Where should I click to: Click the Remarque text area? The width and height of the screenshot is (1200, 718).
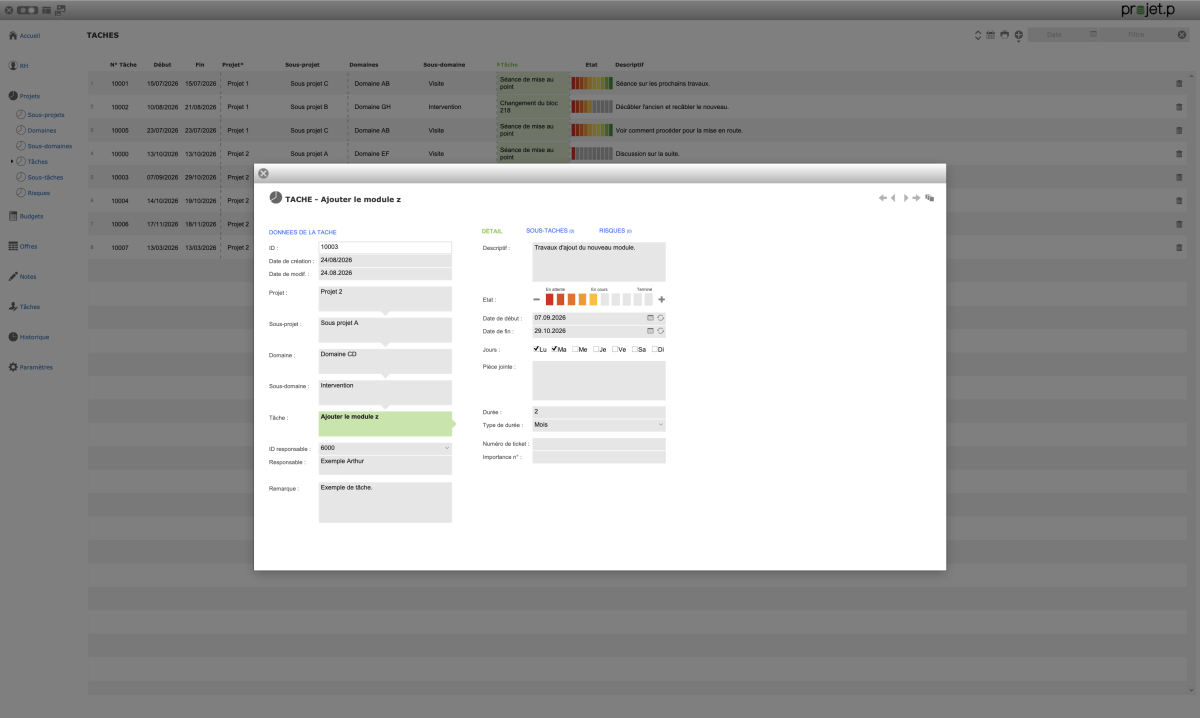point(385,502)
